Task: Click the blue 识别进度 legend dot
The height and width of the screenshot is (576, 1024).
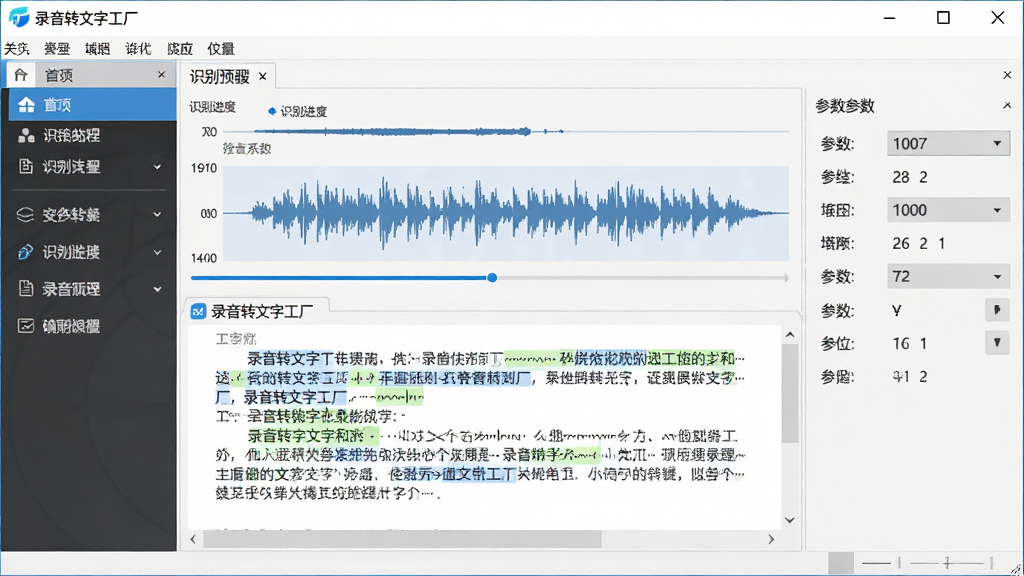Action: 272,111
